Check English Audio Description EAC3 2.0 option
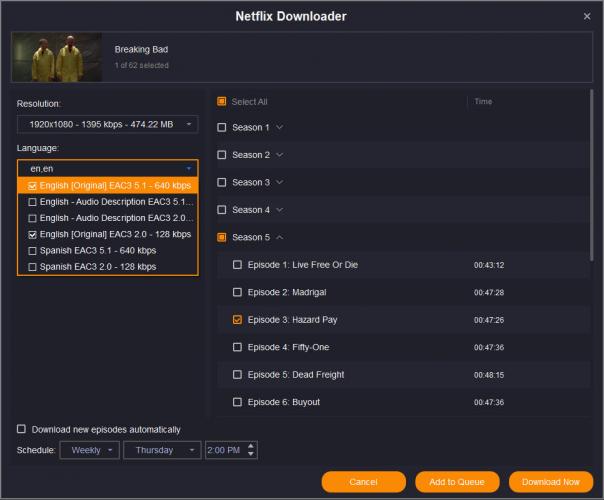Image resolution: width=604 pixels, height=500 pixels. pos(32,218)
